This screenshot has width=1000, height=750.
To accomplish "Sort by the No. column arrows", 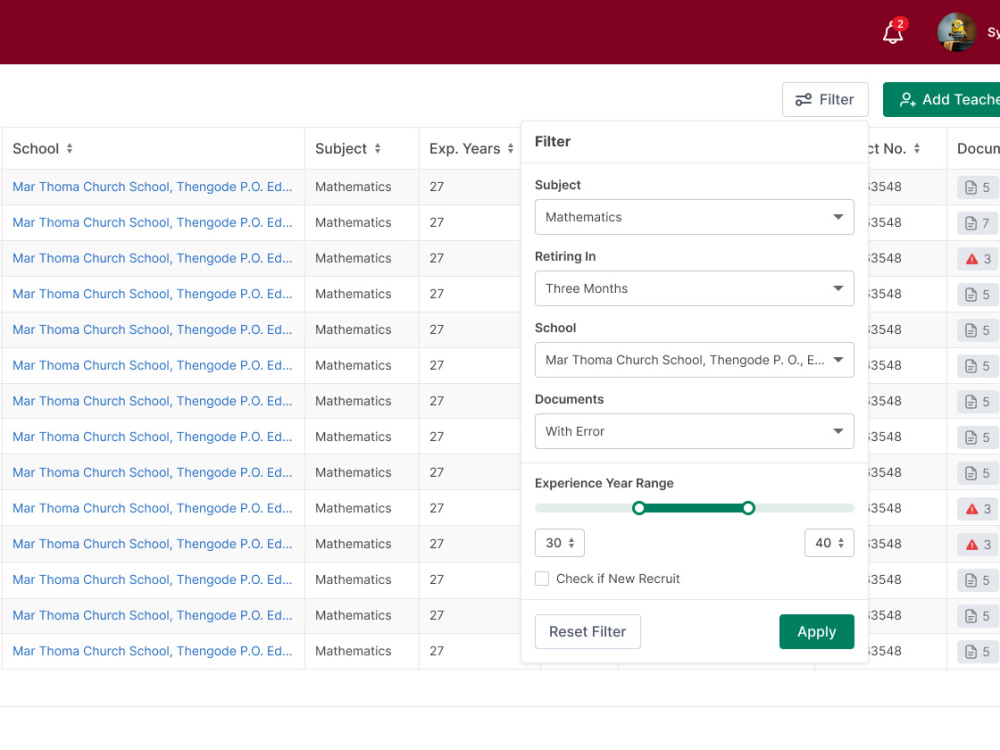I will tap(916, 149).
